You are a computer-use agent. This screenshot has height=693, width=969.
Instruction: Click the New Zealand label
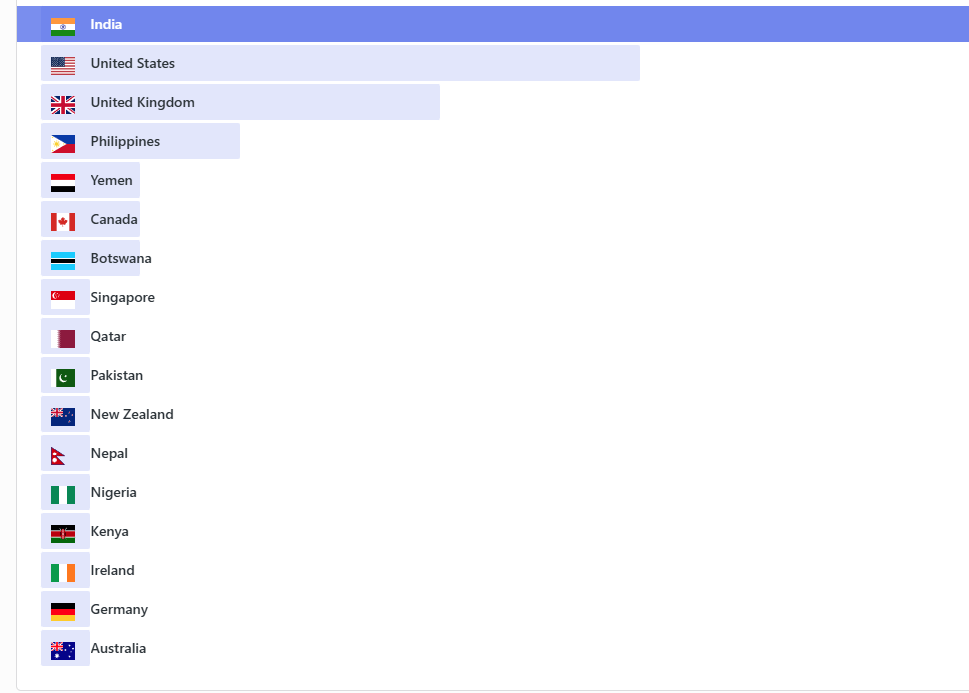pyautogui.click(x=131, y=415)
